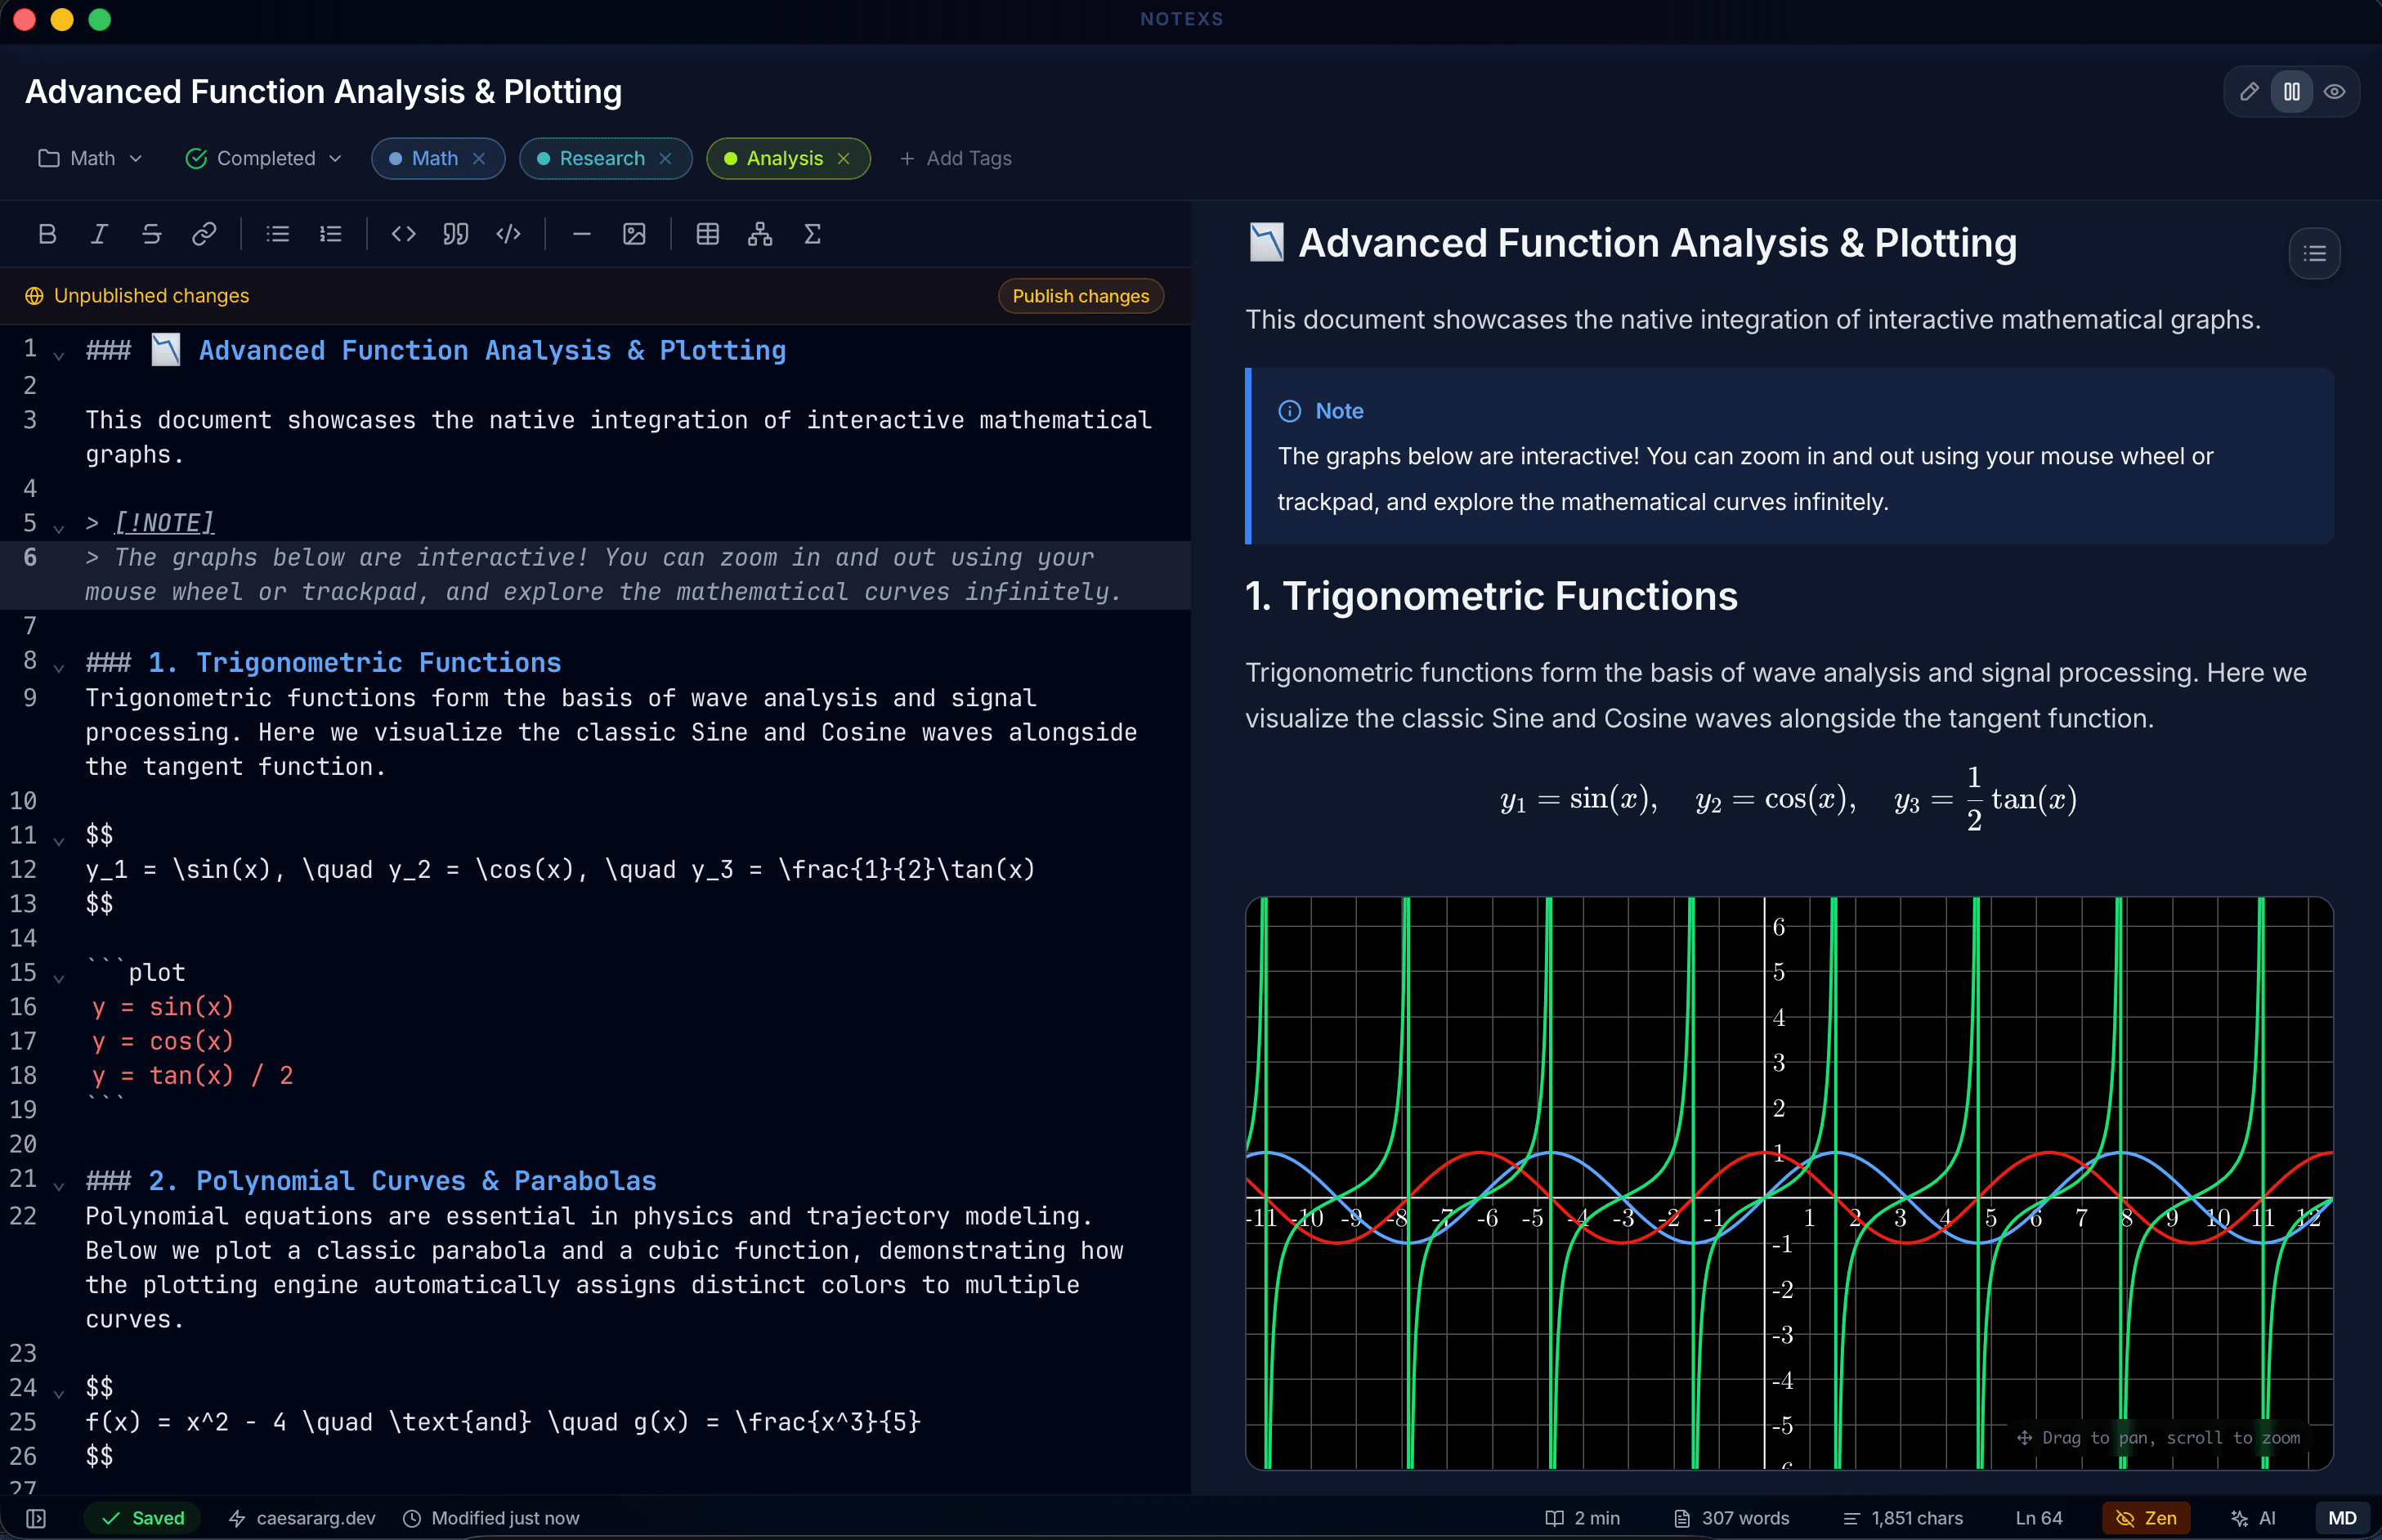Toggle the MD markdown mode button
Screen dimensions: 2382x1540
tap(2342, 1518)
